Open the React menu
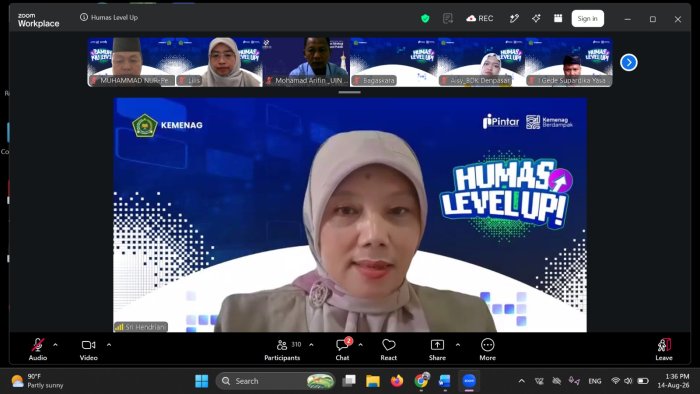This screenshot has width=700, height=394. click(388, 349)
